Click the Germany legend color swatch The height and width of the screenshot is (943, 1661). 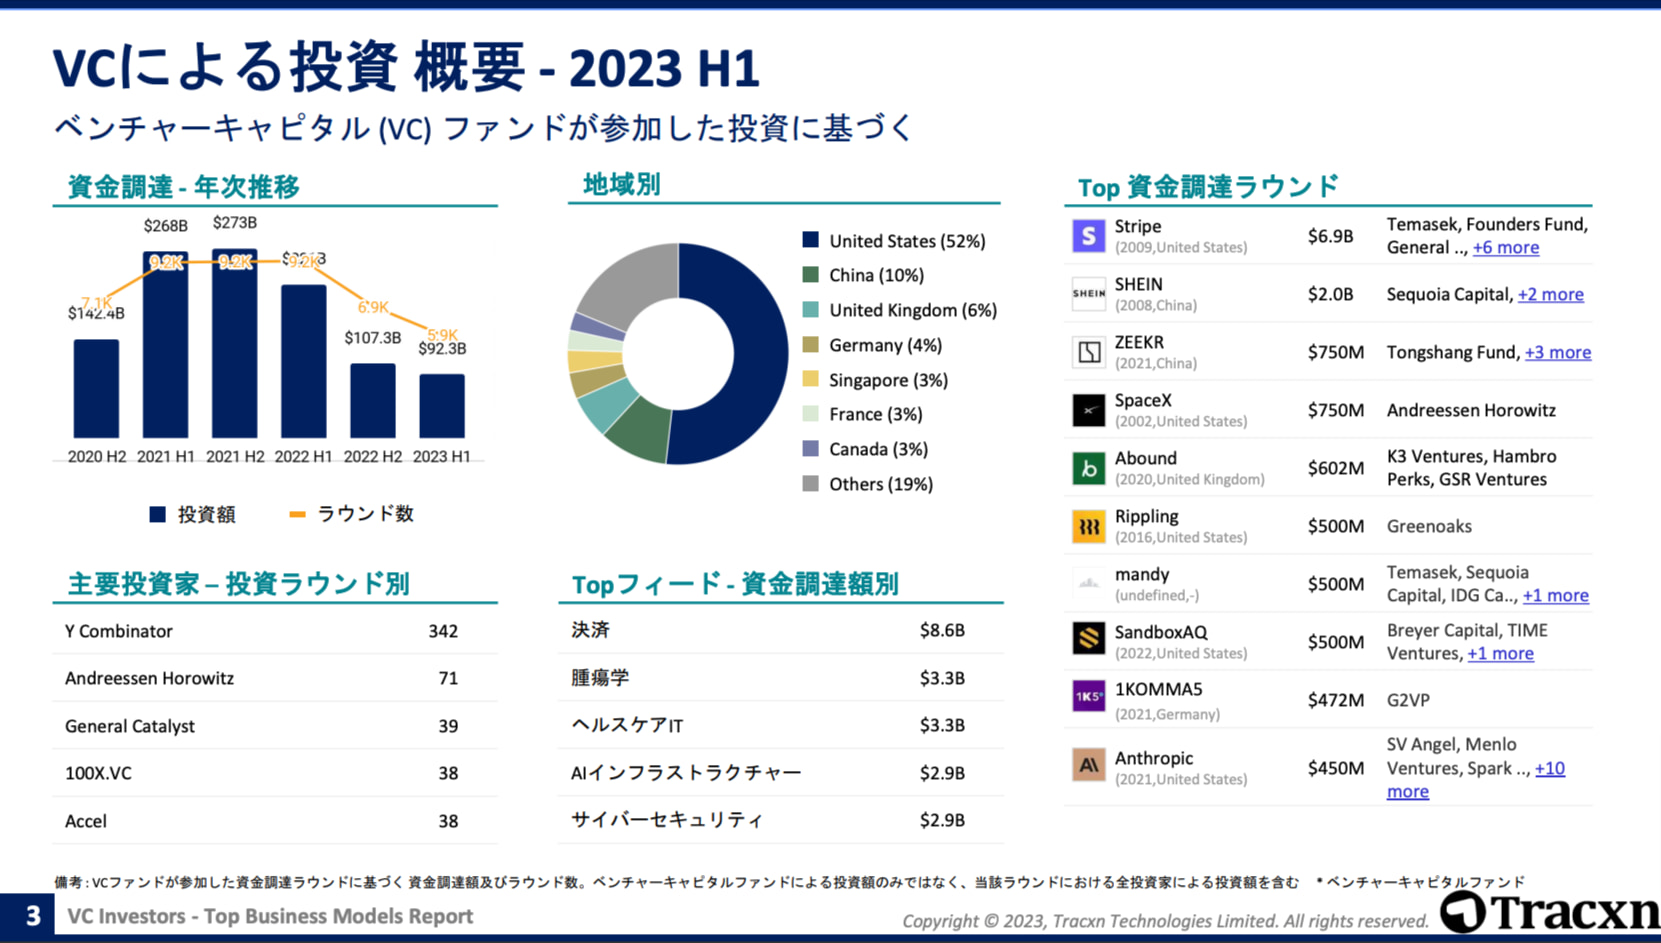click(810, 345)
